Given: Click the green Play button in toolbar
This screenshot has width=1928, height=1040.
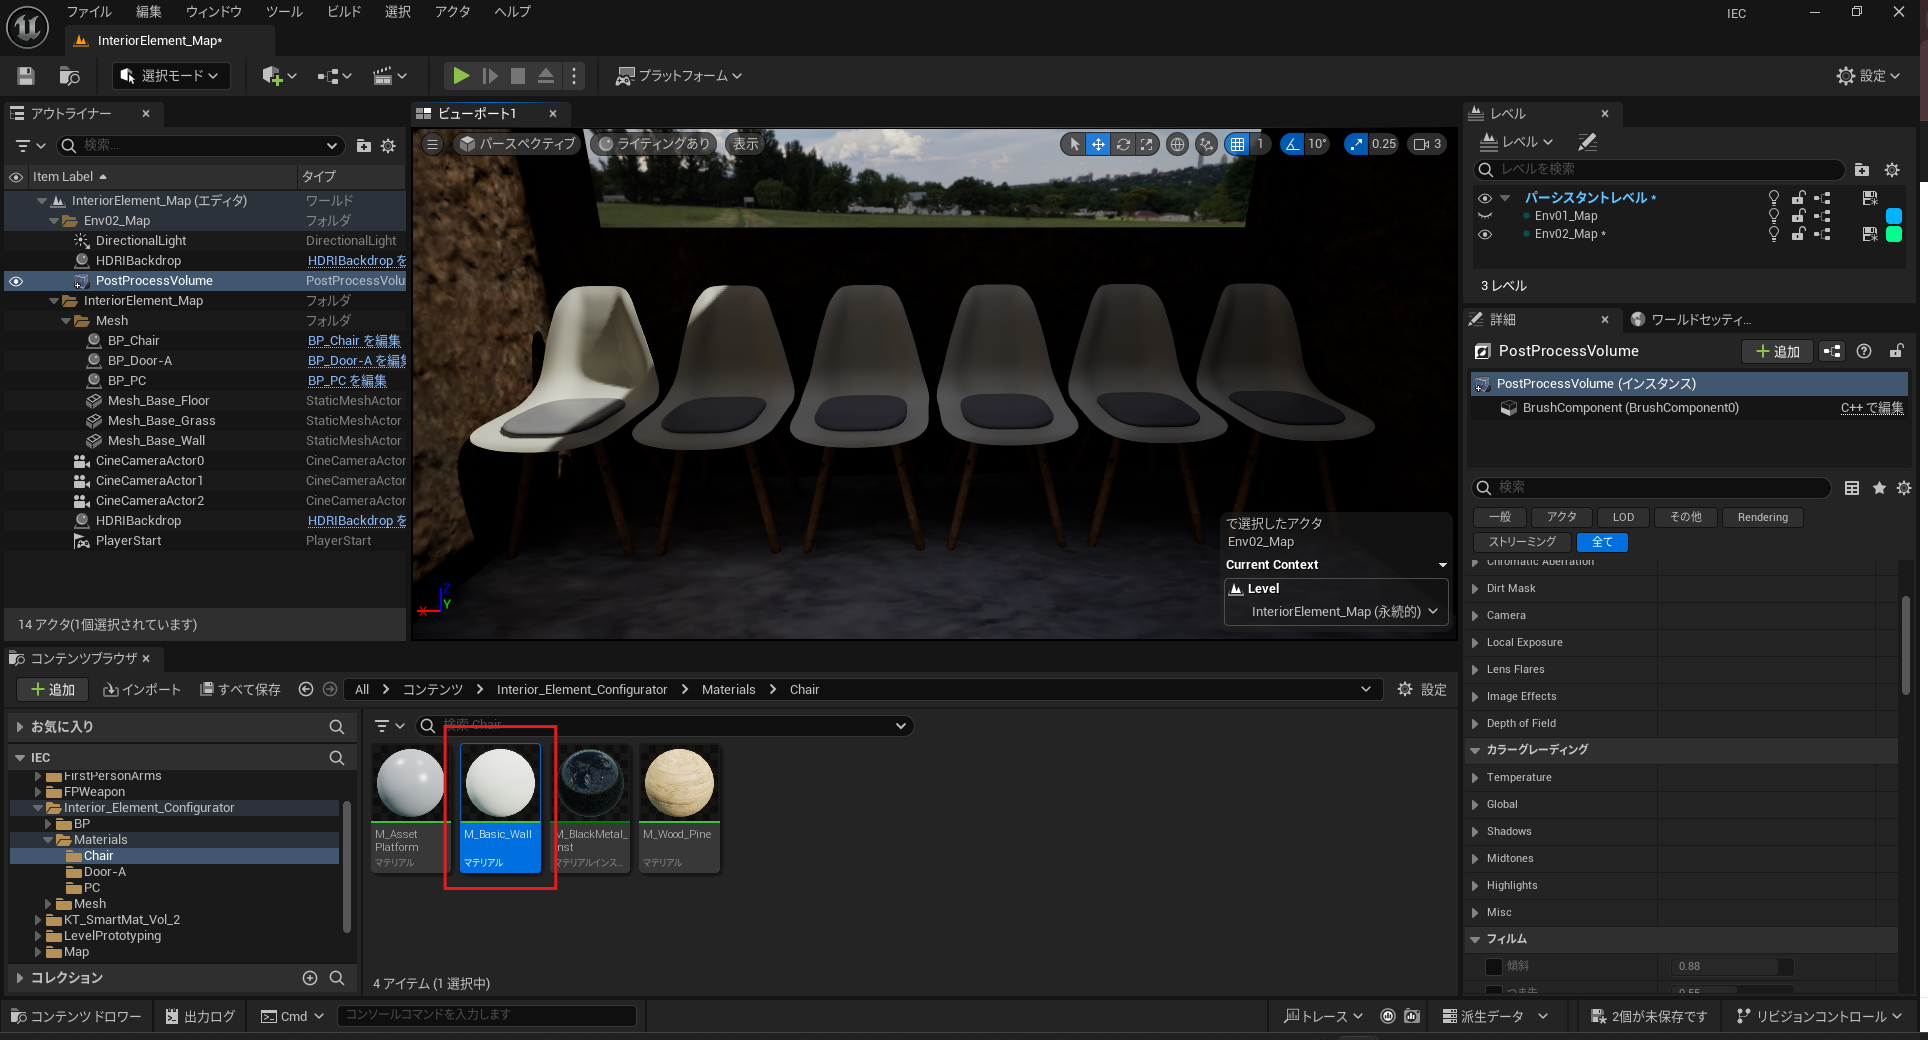Looking at the screenshot, I should click(460, 76).
